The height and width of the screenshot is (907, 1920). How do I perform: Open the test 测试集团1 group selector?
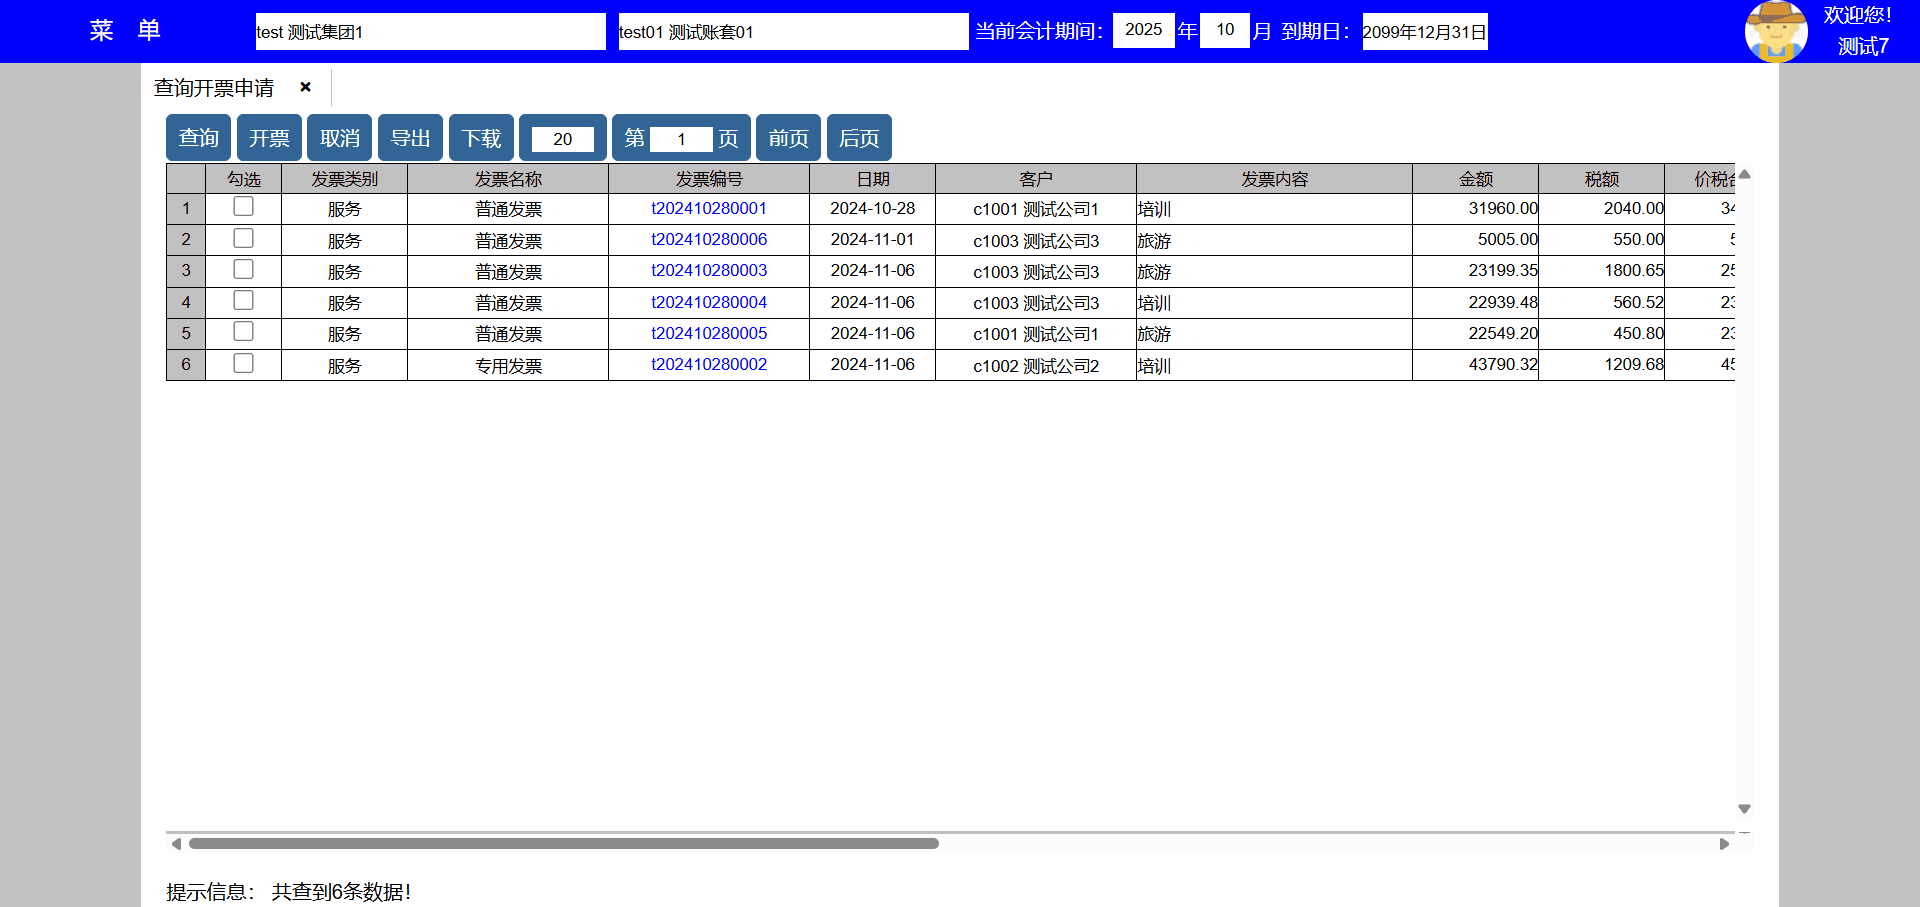[x=430, y=32]
